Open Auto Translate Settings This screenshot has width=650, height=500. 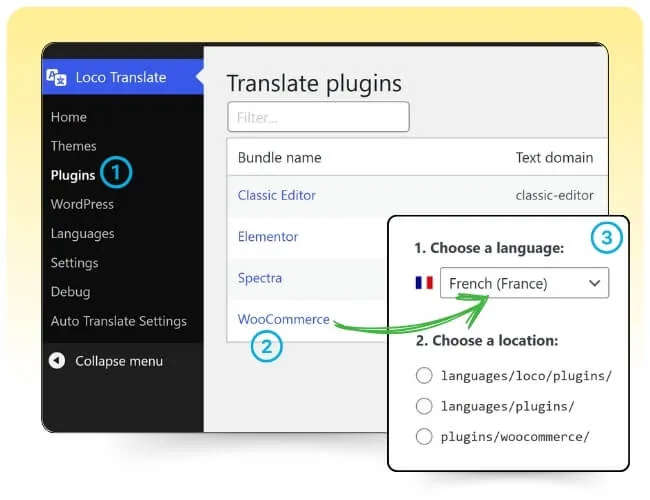pyautogui.click(x=119, y=321)
